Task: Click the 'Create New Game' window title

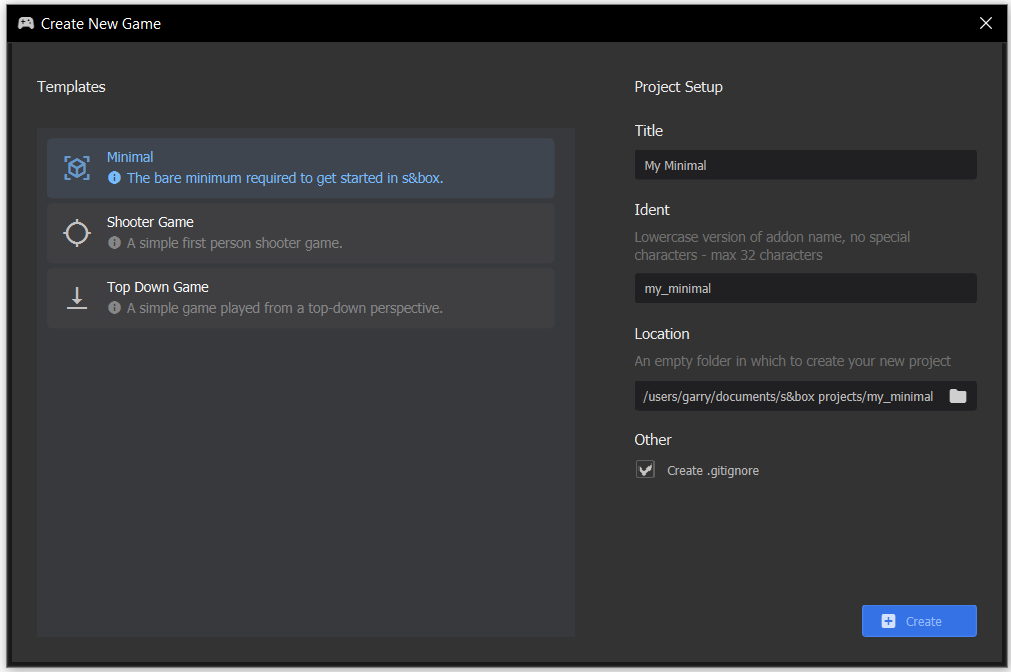Action: [100, 23]
